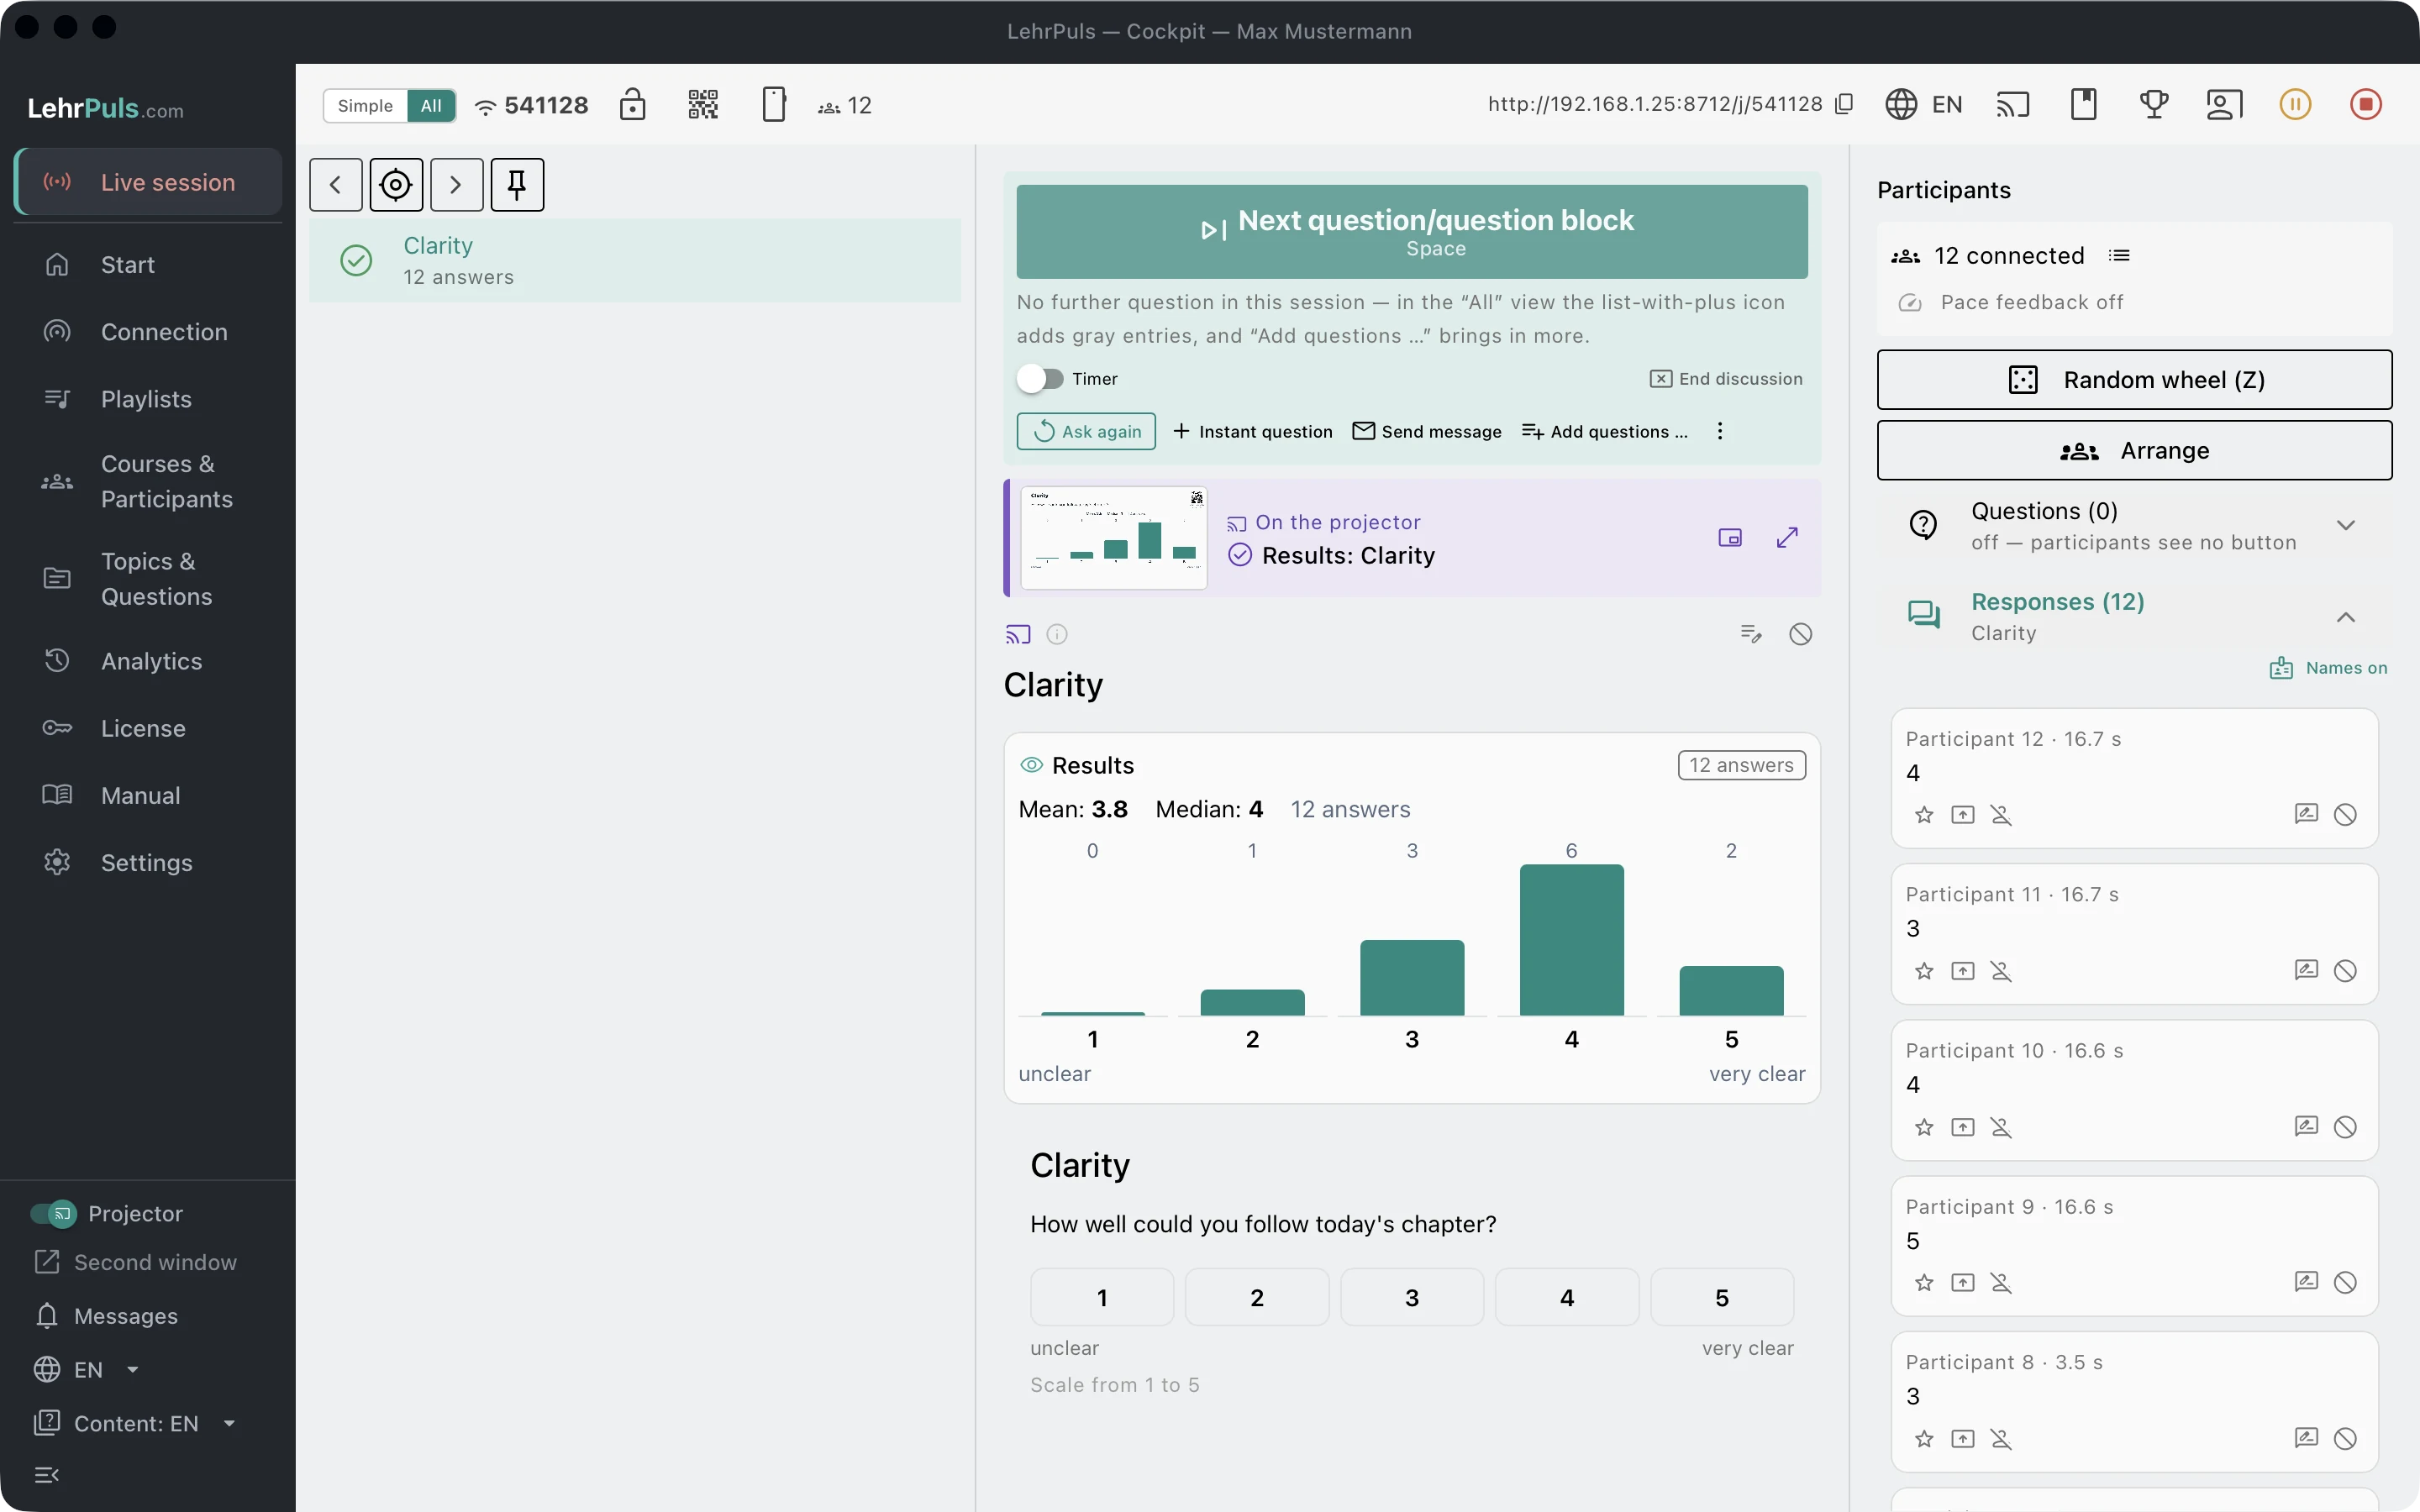This screenshot has height=1512, width=2420.
Task: Click the session lock icon
Action: [632, 104]
